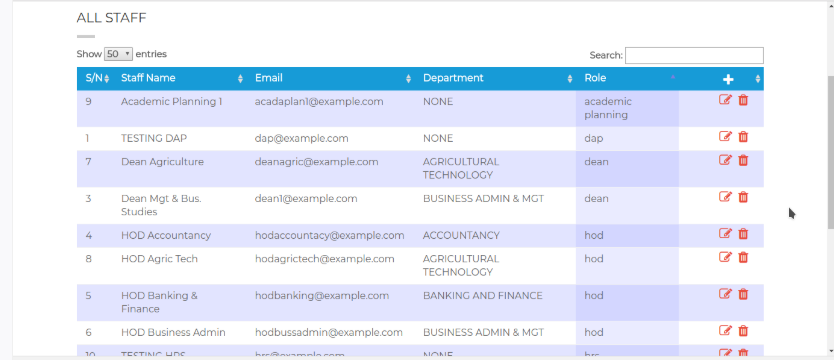Click the Dean Agriculture name cell
The height and width of the screenshot is (360, 834).
[180, 169]
